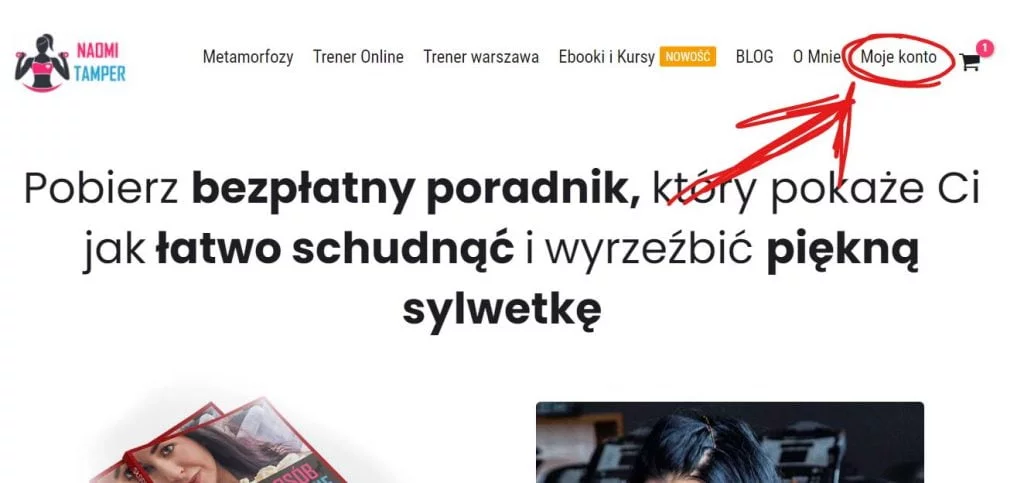
Task: Click the orange NOWOŚĆ badge
Action: coord(688,57)
